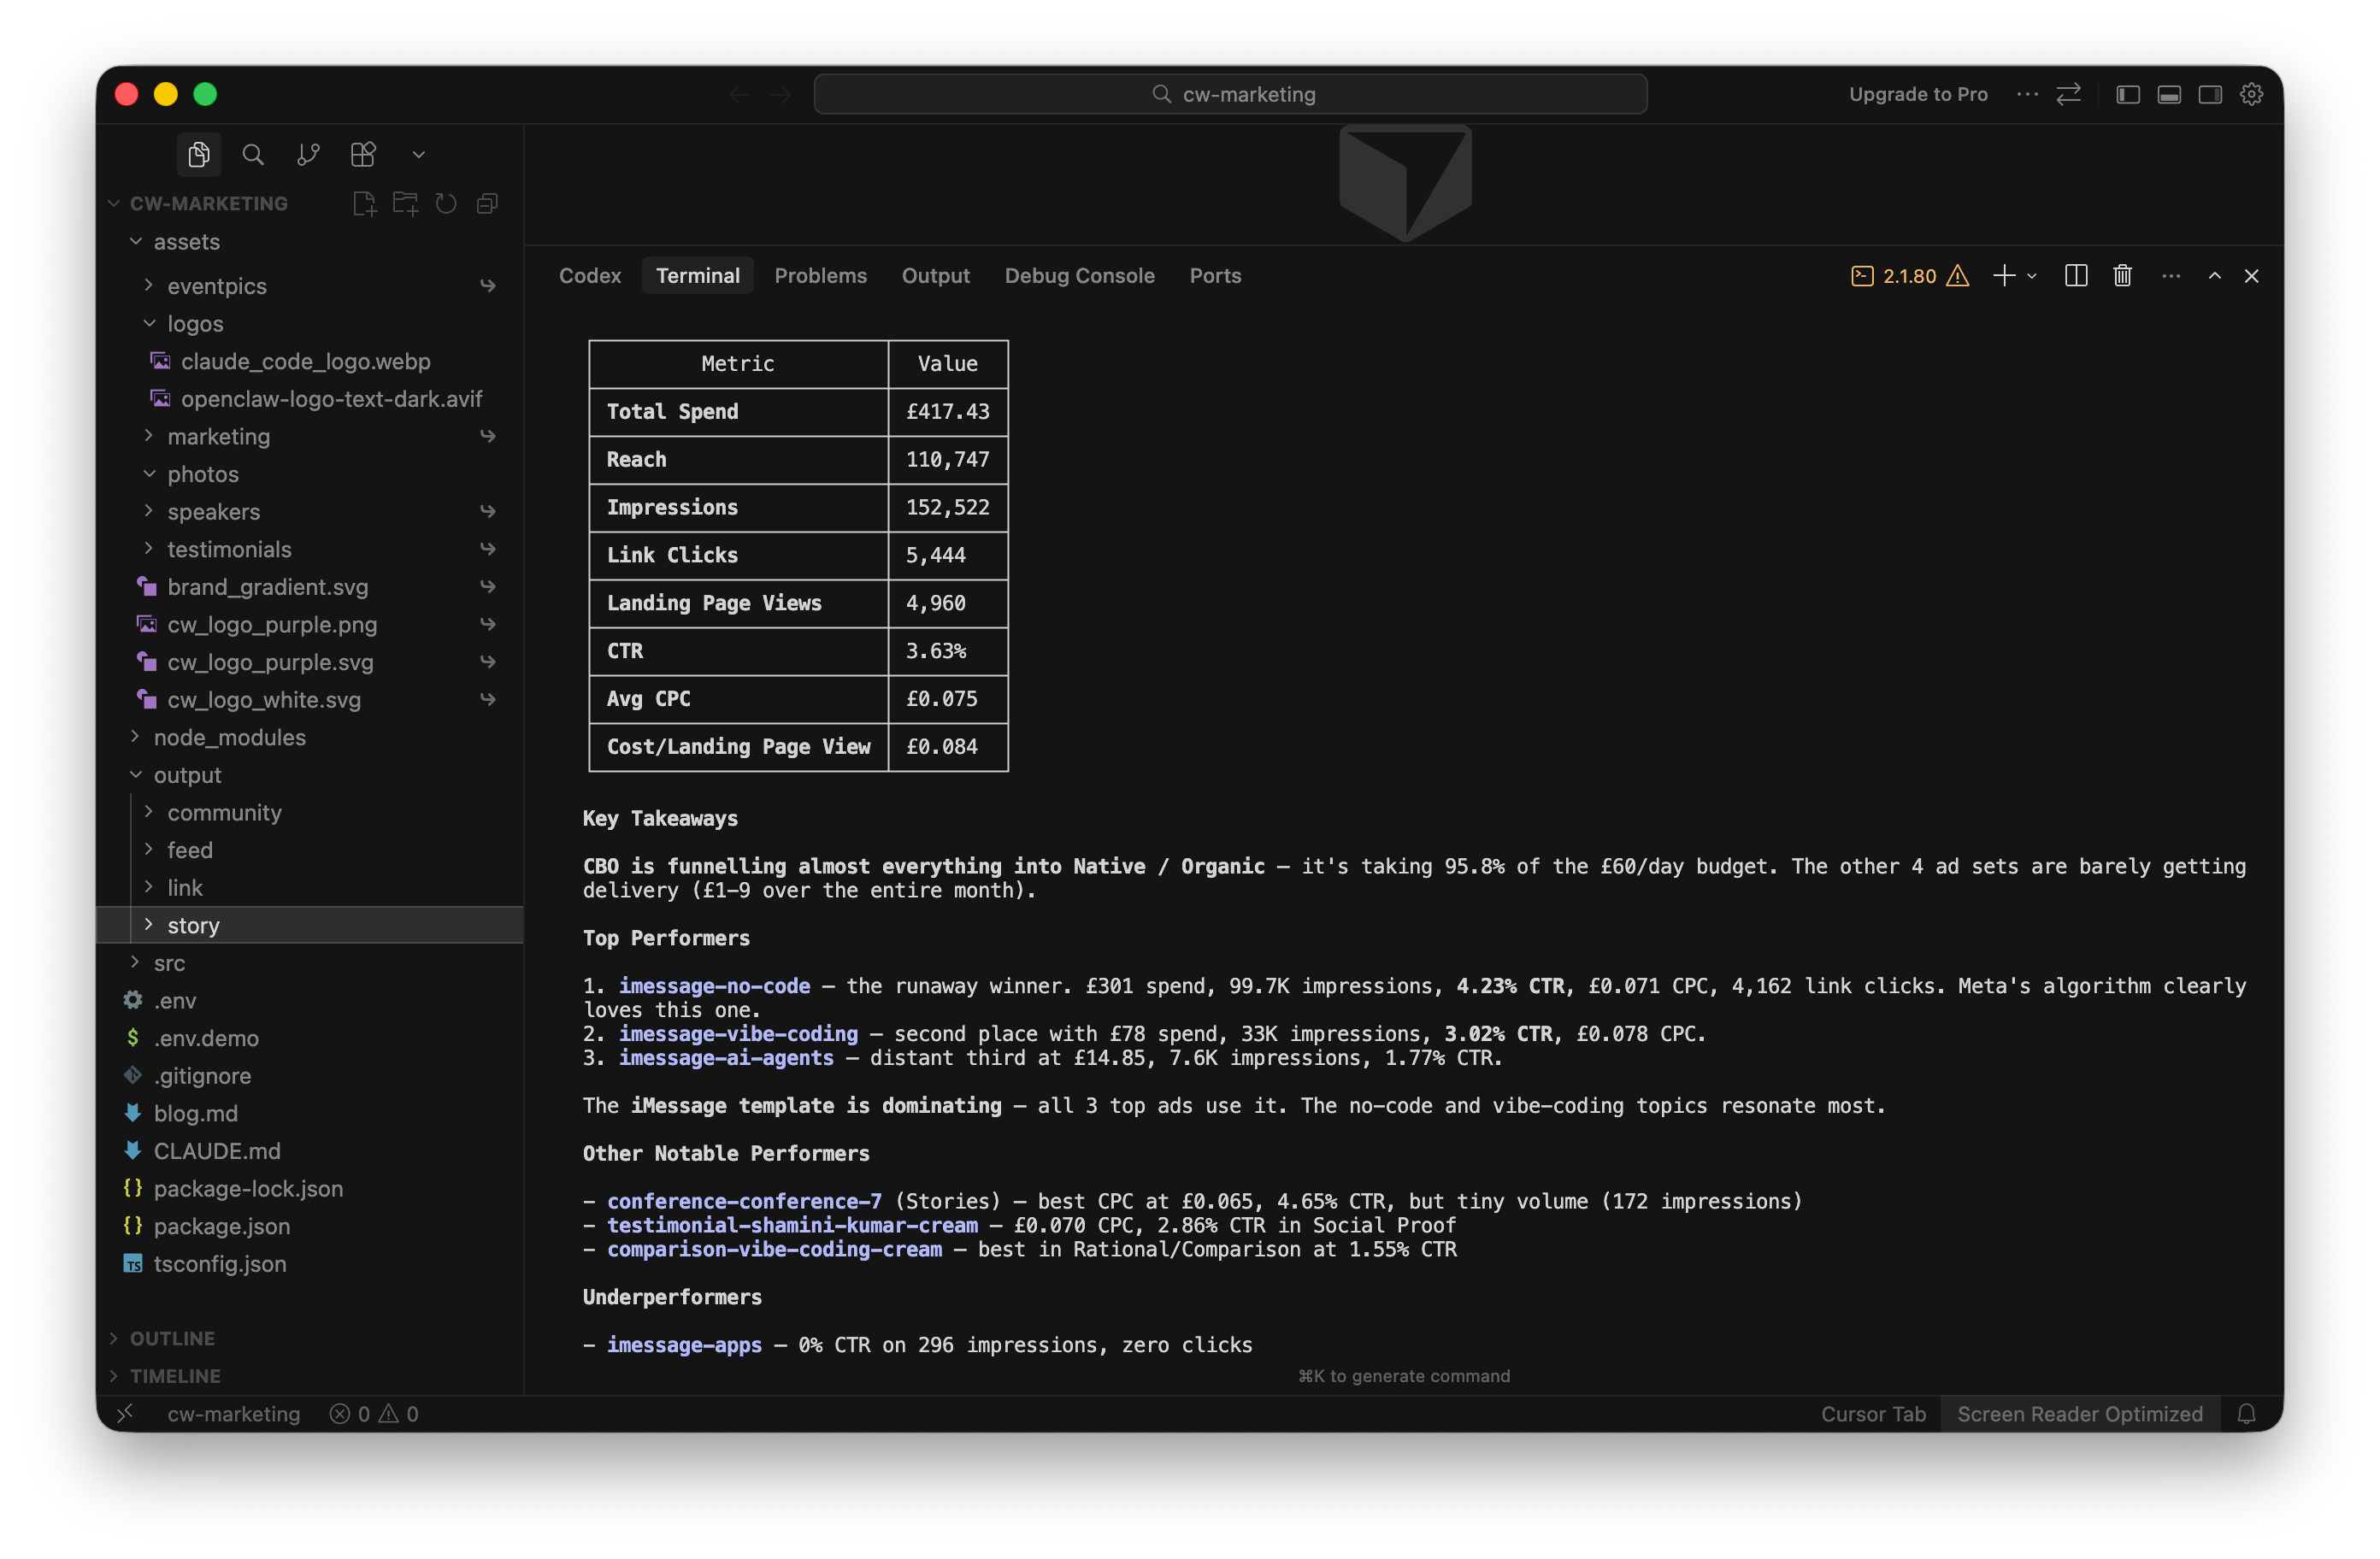The image size is (2380, 1559).
Task: Click the cw-marketing search bar
Action: (1230, 94)
